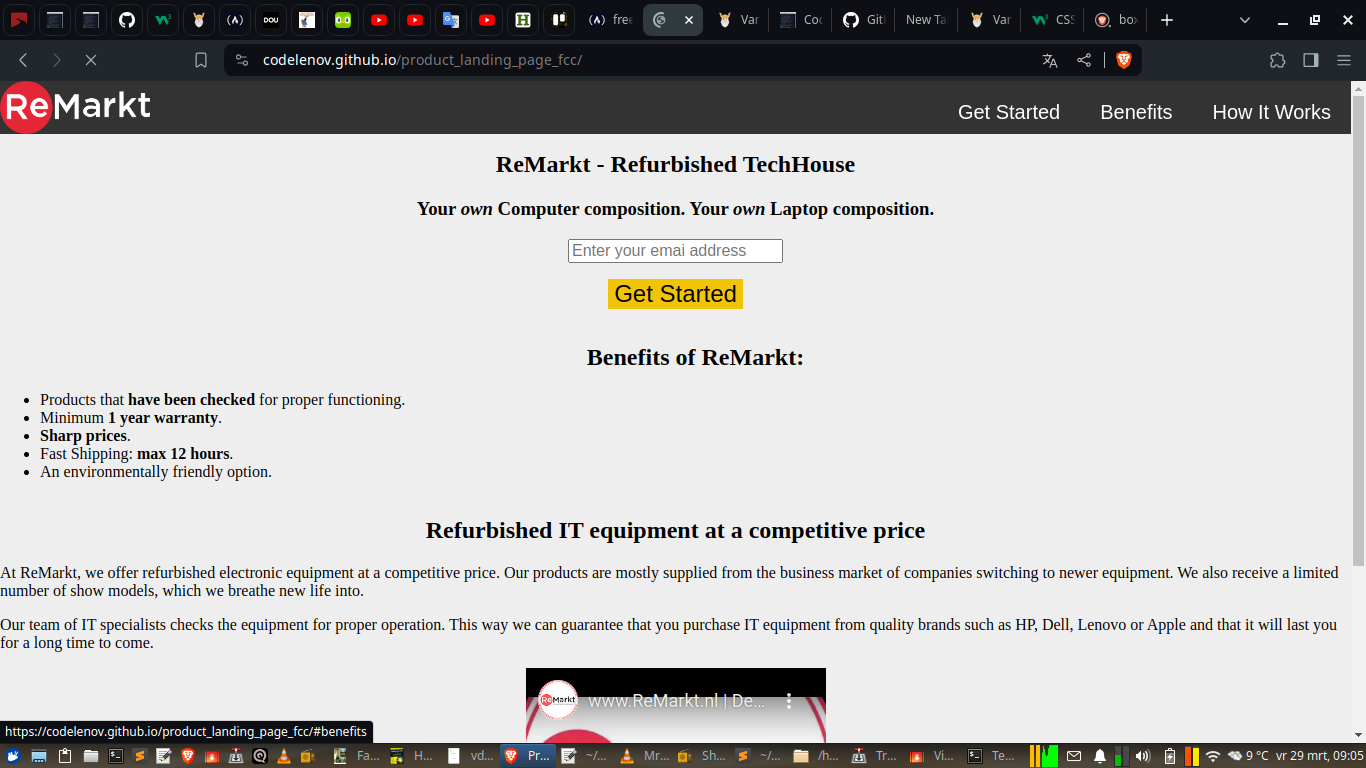Navigate back with the back arrow
The width and height of the screenshot is (1366, 768).
[x=22, y=59]
